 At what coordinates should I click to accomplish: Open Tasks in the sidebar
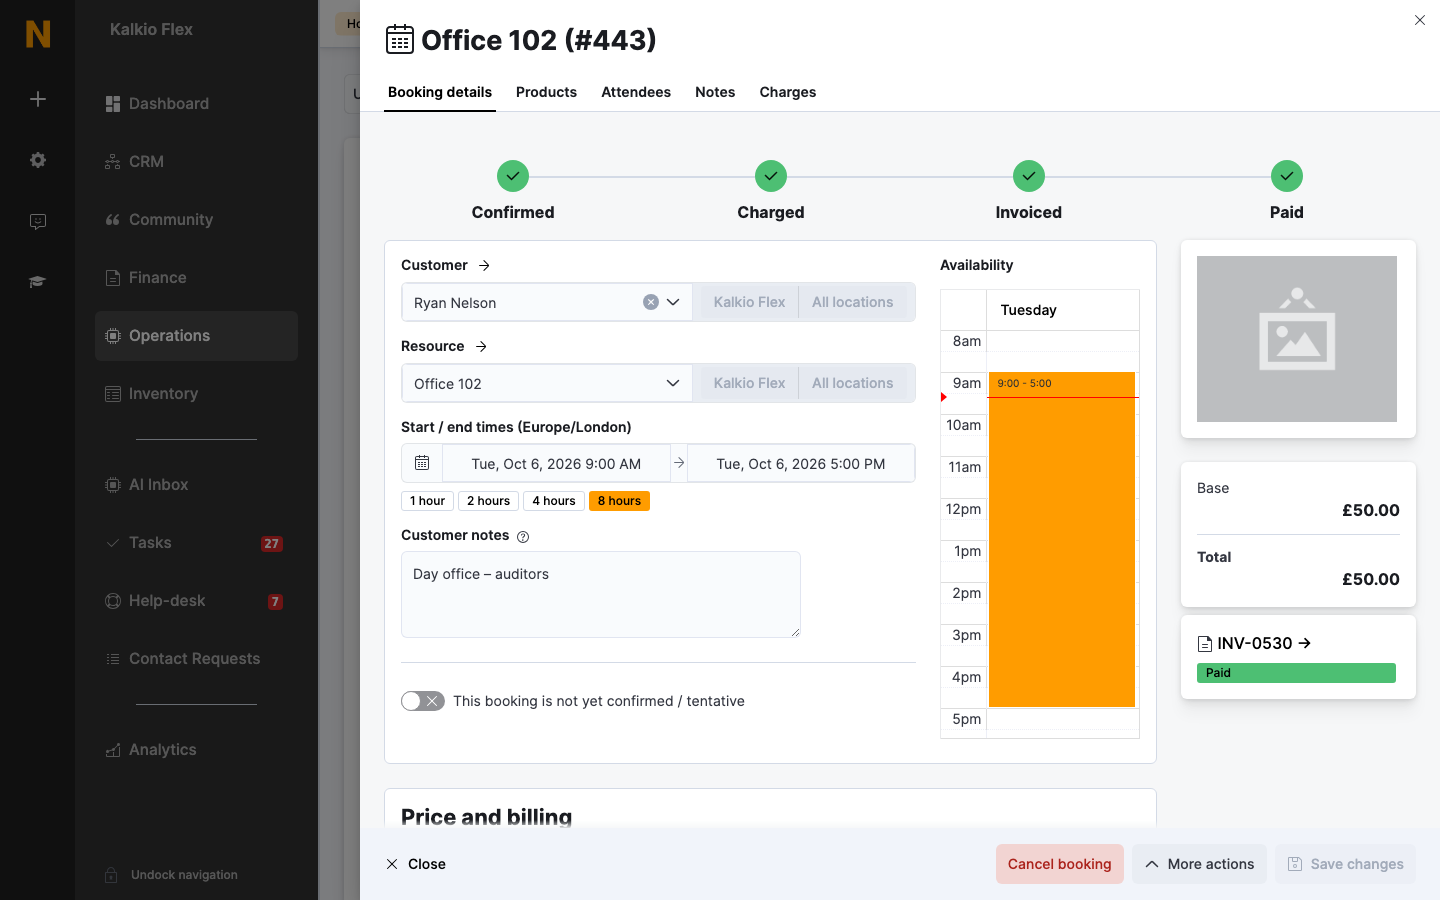[x=196, y=543]
